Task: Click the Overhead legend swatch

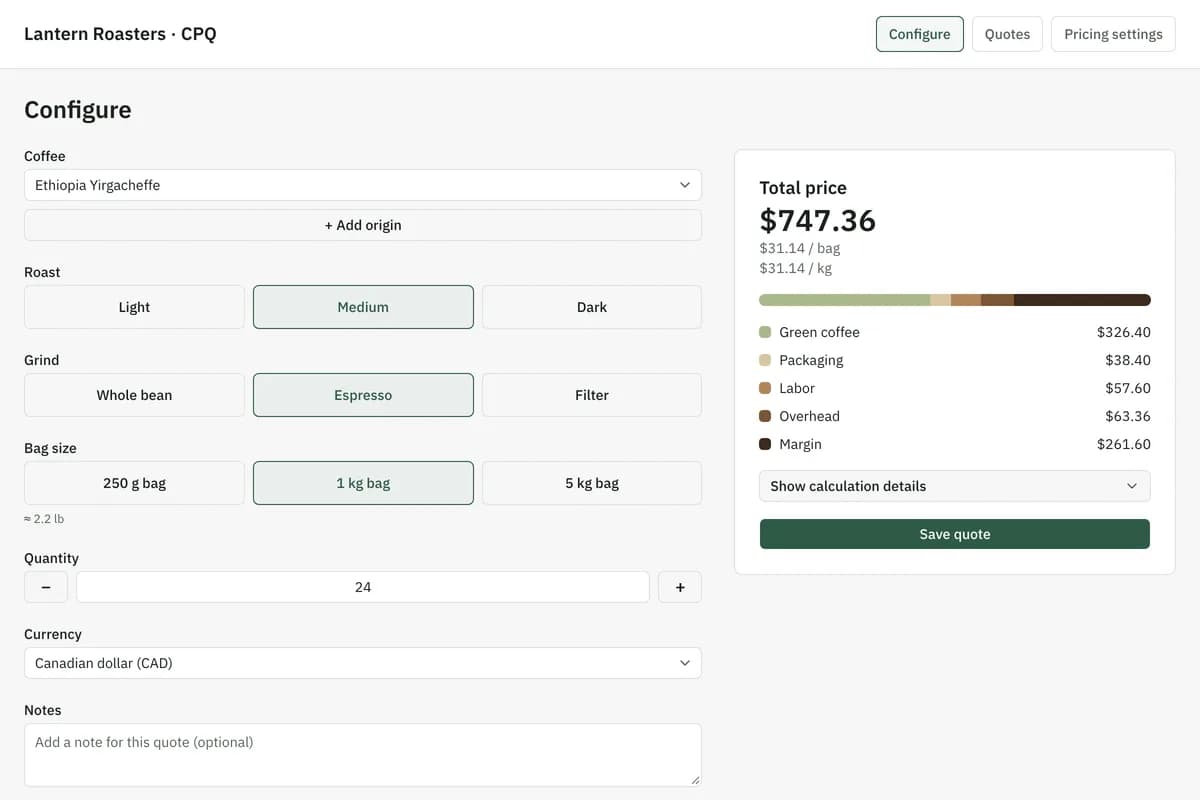Action: point(765,416)
